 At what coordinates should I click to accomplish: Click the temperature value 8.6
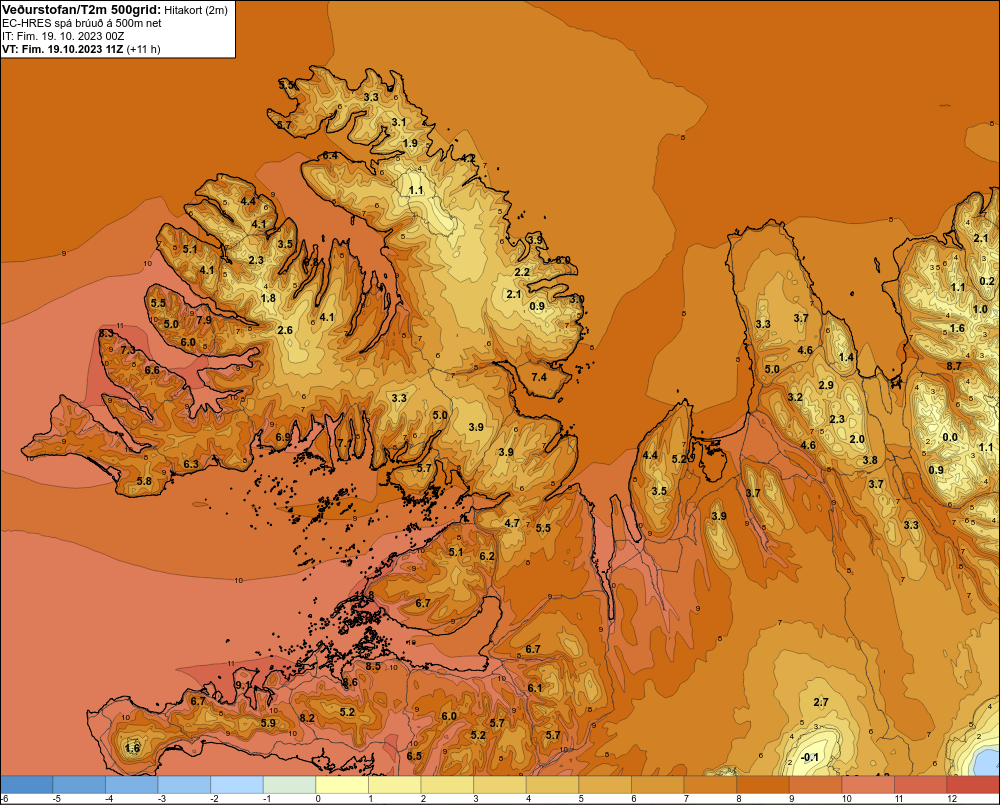click(350, 682)
